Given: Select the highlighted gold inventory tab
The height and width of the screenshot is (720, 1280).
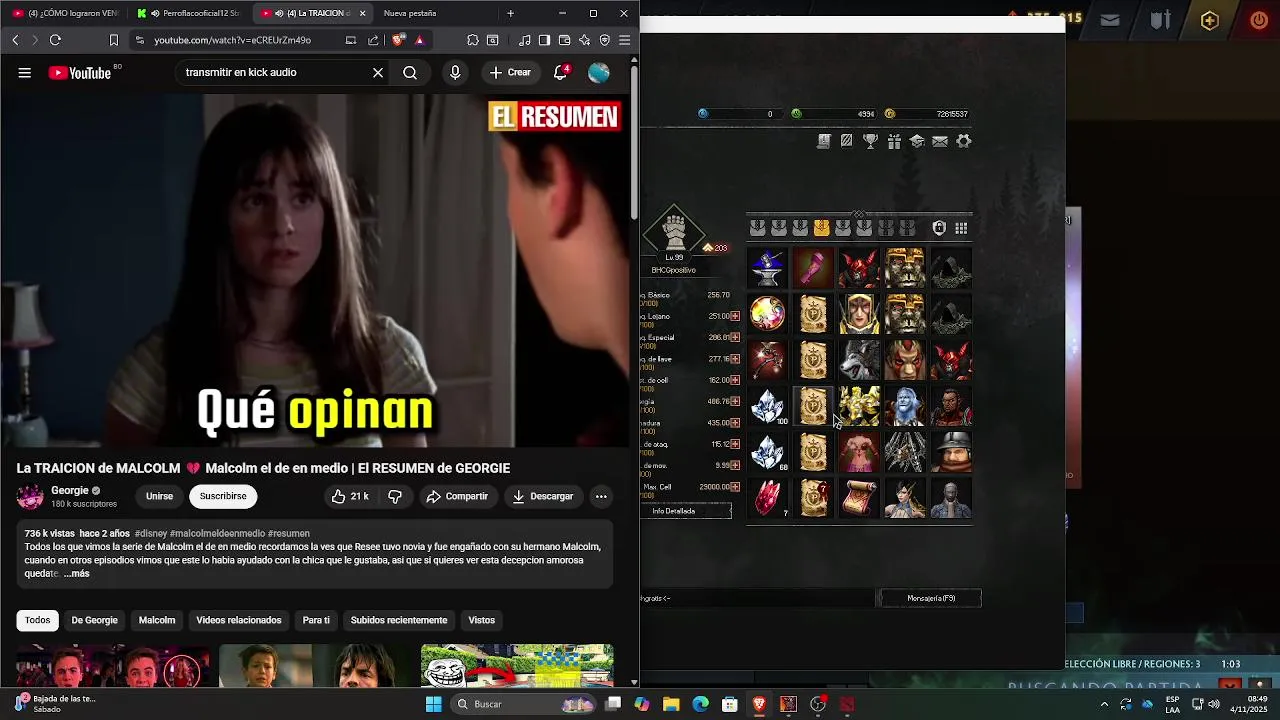Looking at the screenshot, I should click(x=821, y=228).
